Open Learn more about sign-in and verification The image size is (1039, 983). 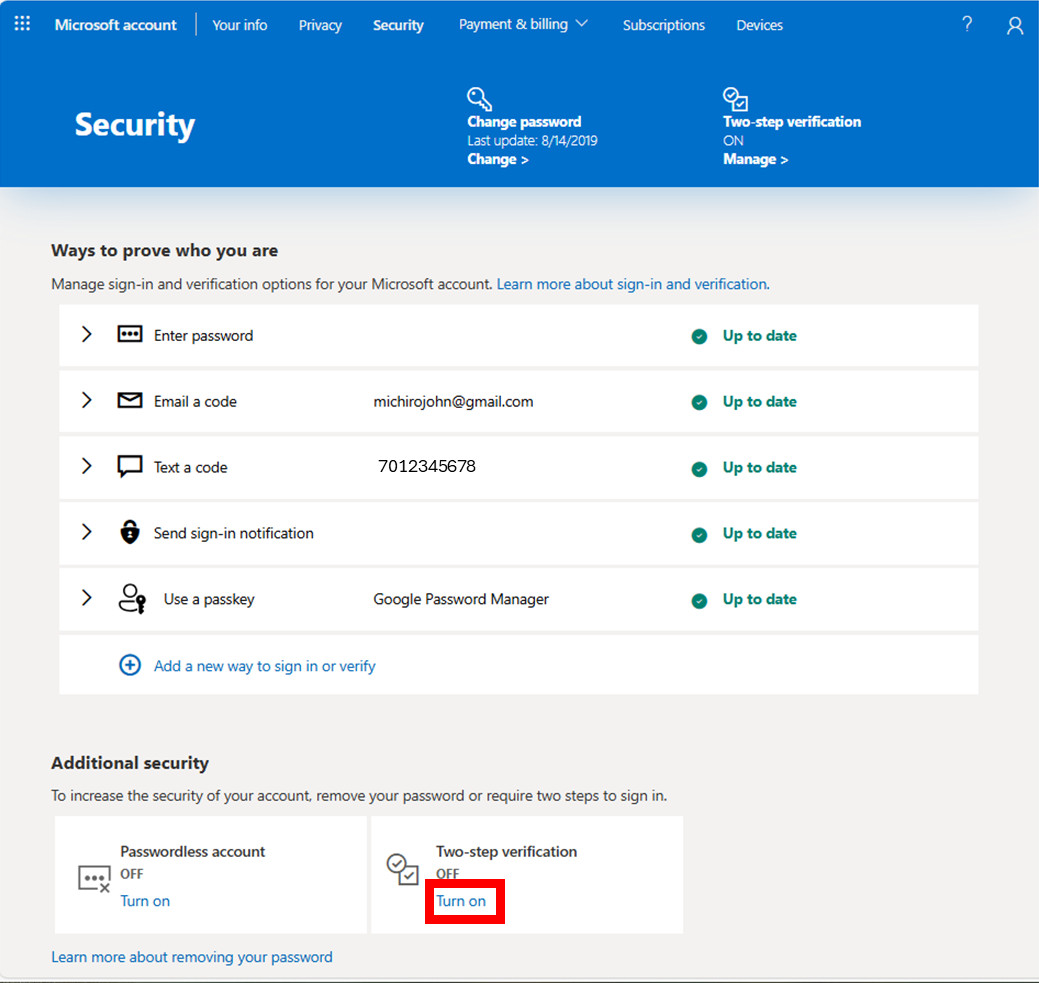coord(633,284)
